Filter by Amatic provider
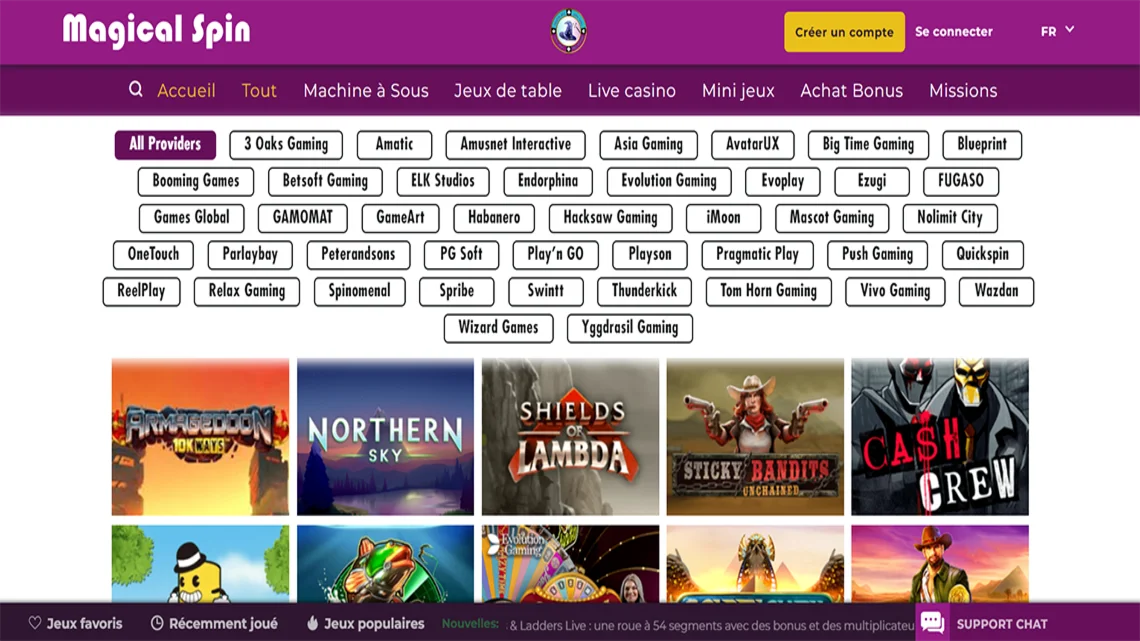The image size is (1140, 641). [394, 144]
